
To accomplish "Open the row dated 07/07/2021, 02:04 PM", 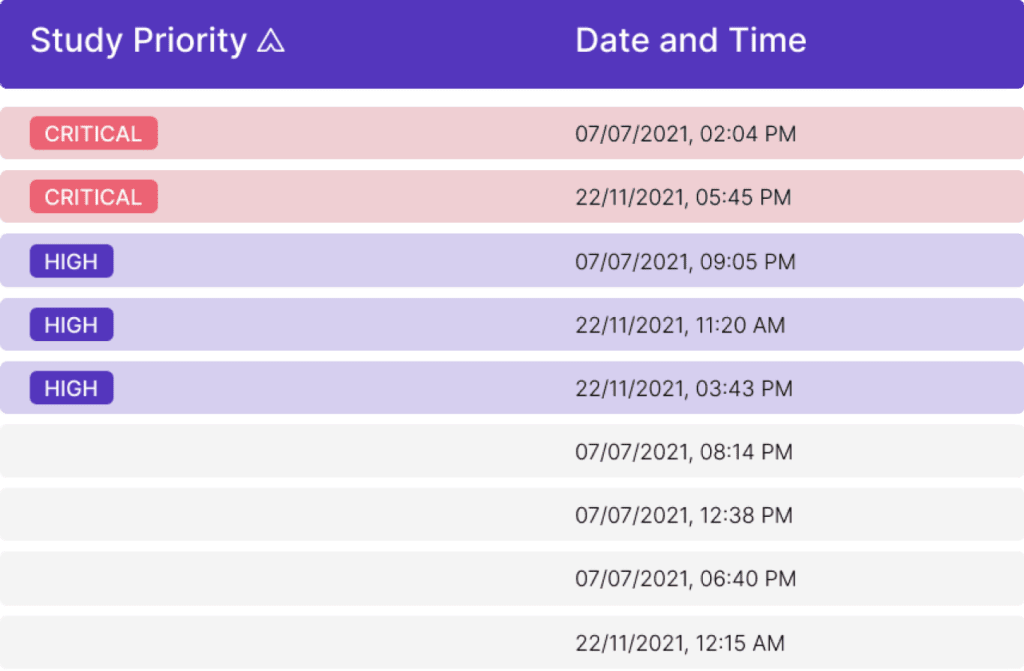I will [512, 133].
